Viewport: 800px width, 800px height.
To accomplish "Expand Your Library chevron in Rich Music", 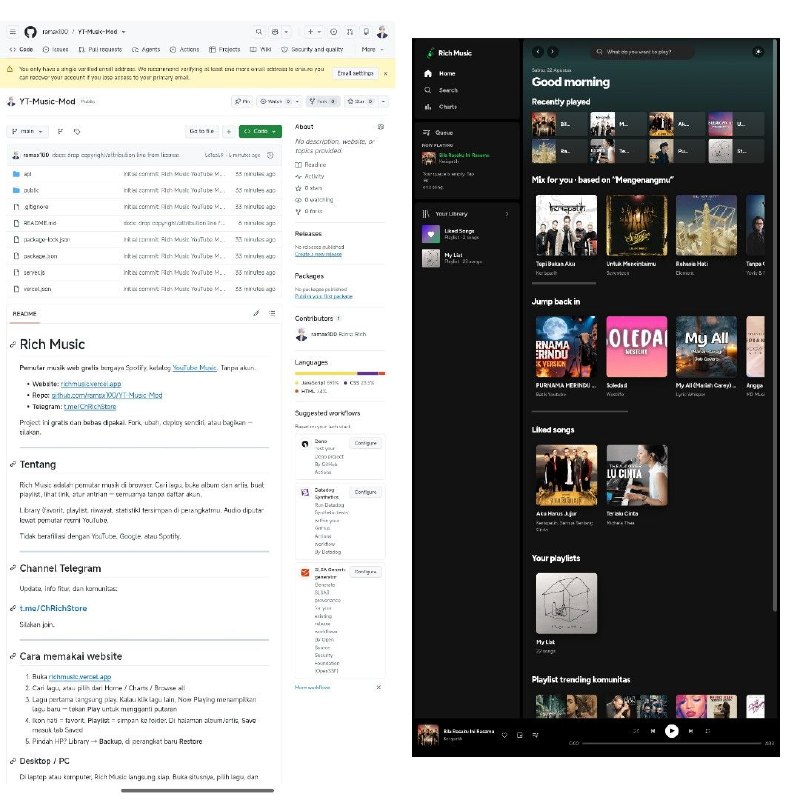I will click(x=507, y=214).
